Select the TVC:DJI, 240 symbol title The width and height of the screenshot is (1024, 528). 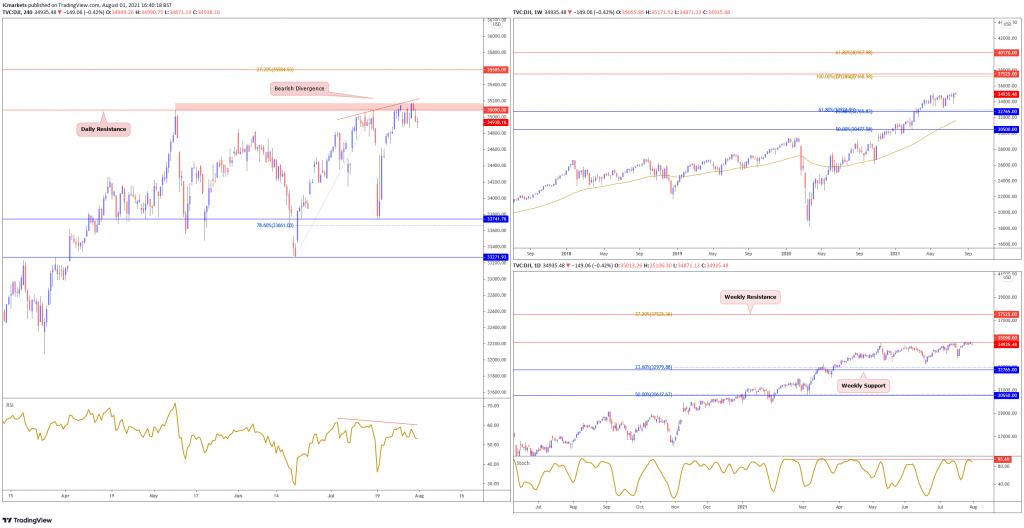(20, 11)
